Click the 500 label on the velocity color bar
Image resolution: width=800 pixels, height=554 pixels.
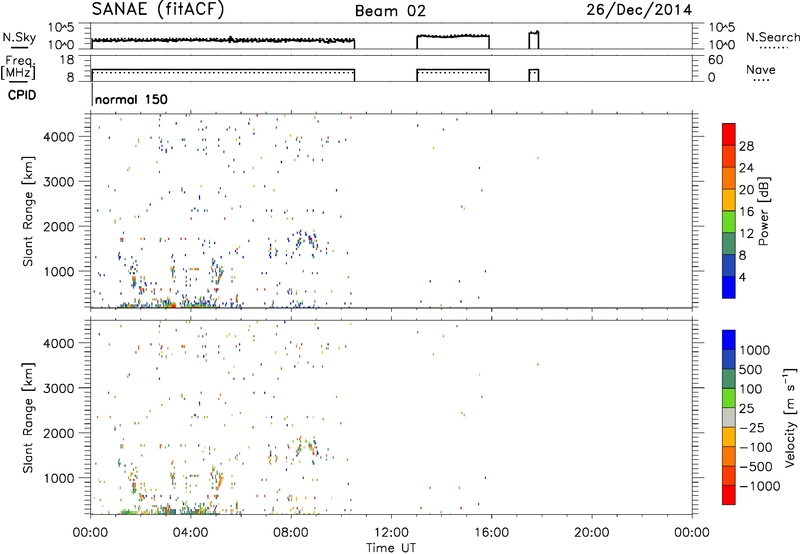click(x=753, y=369)
